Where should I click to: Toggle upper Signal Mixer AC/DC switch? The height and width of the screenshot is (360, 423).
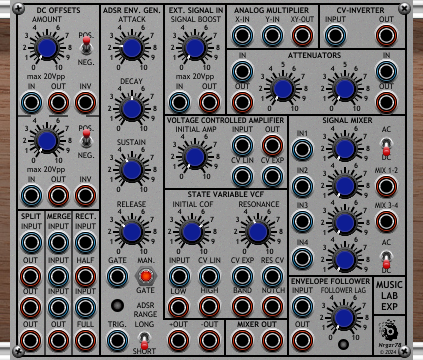(x=386, y=147)
